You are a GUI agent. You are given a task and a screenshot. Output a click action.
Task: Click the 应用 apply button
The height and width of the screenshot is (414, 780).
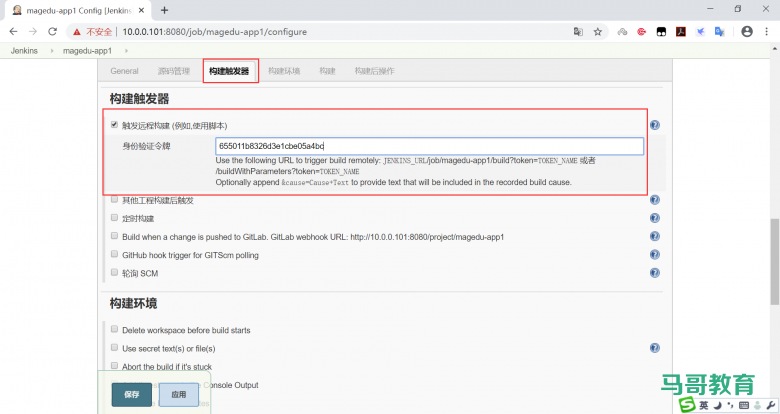pyautogui.click(x=179, y=395)
